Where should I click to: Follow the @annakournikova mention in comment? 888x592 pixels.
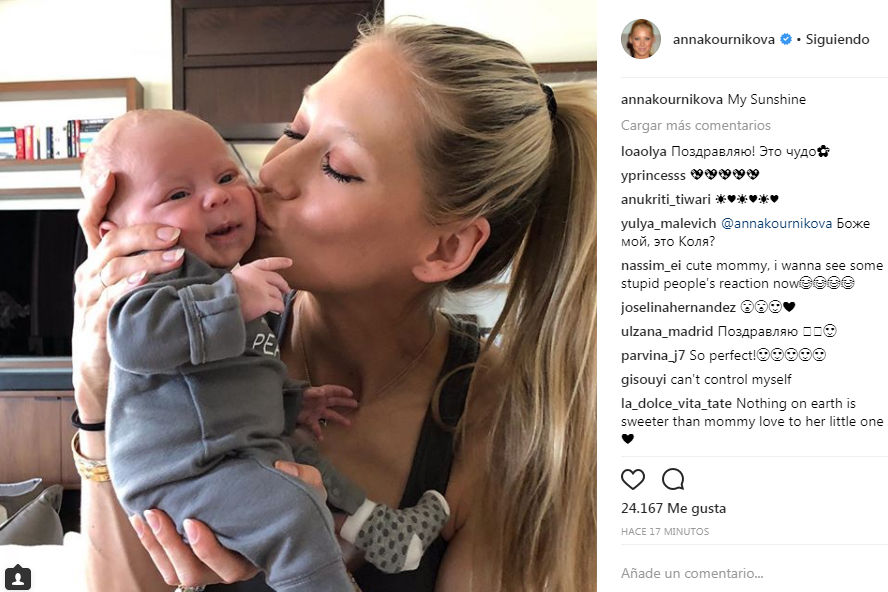point(776,223)
